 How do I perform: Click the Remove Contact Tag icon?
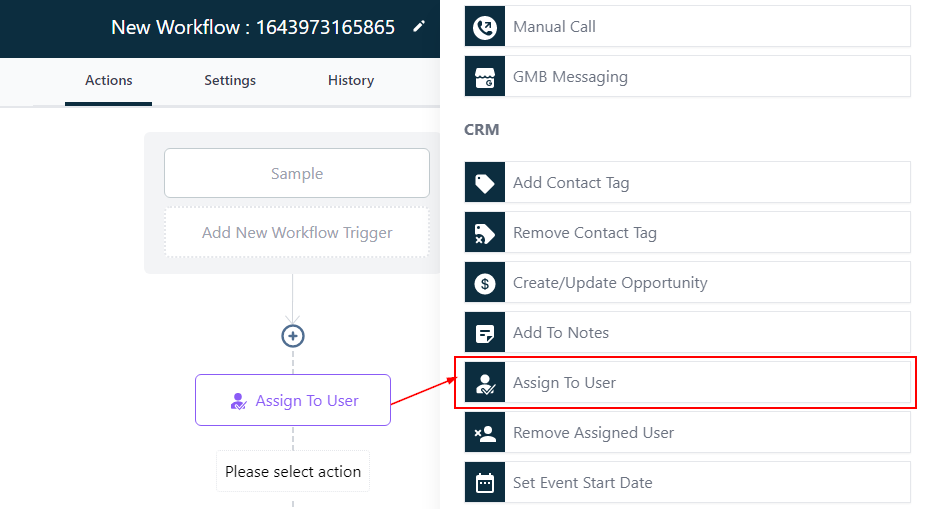[485, 233]
